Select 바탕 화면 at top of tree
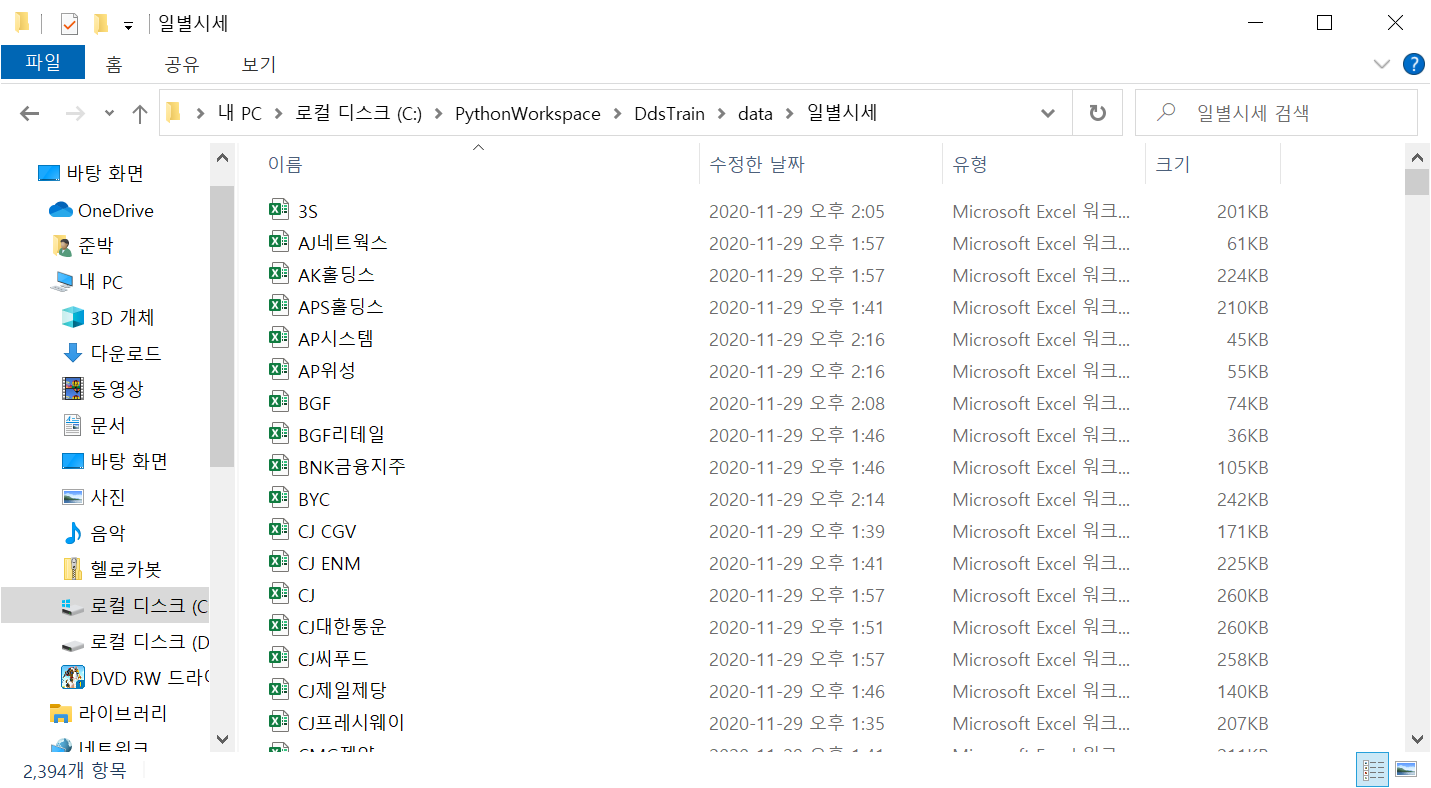1431x788 pixels. tap(105, 173)
